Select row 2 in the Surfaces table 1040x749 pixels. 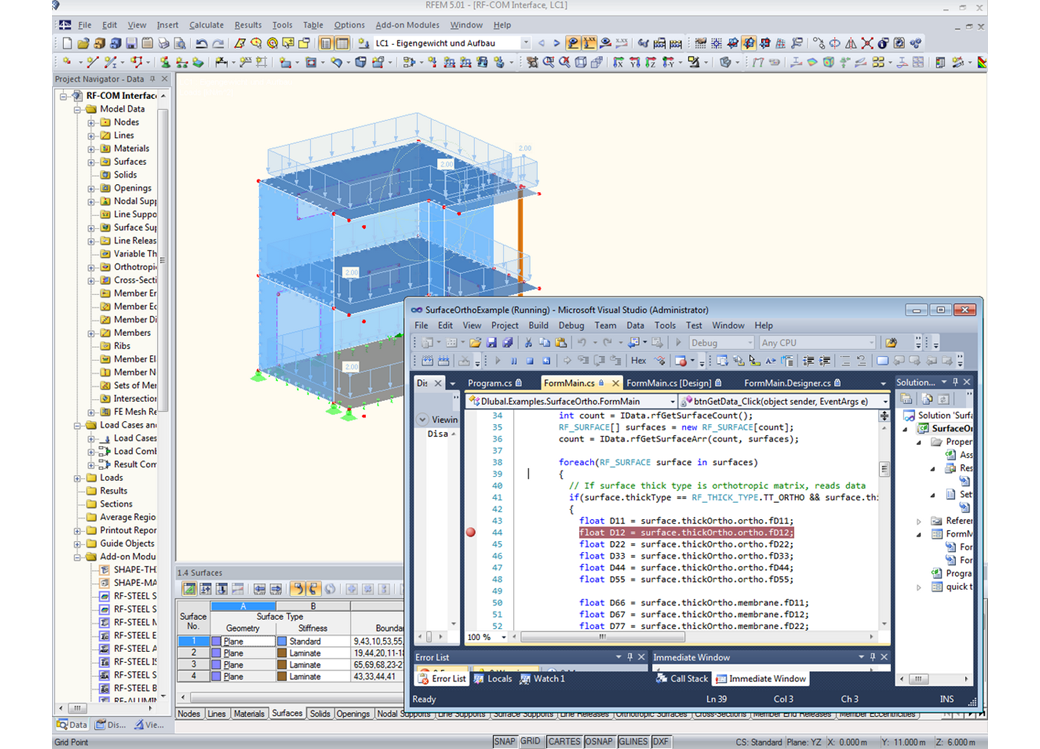coord(193,650)
